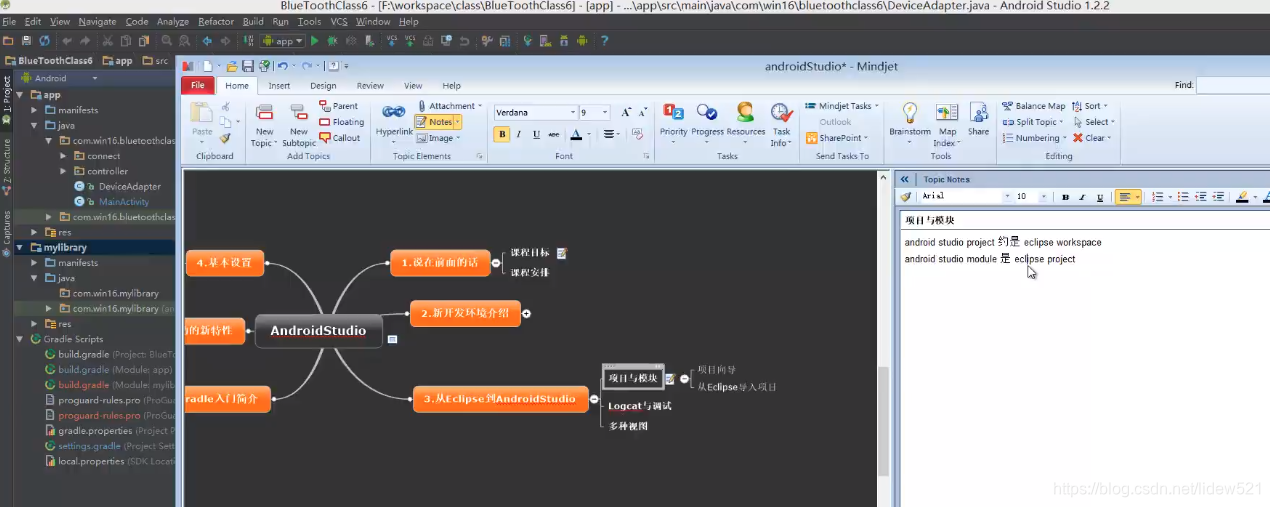Collapse the Topic Notes pane with double chevron

point(905,179)
